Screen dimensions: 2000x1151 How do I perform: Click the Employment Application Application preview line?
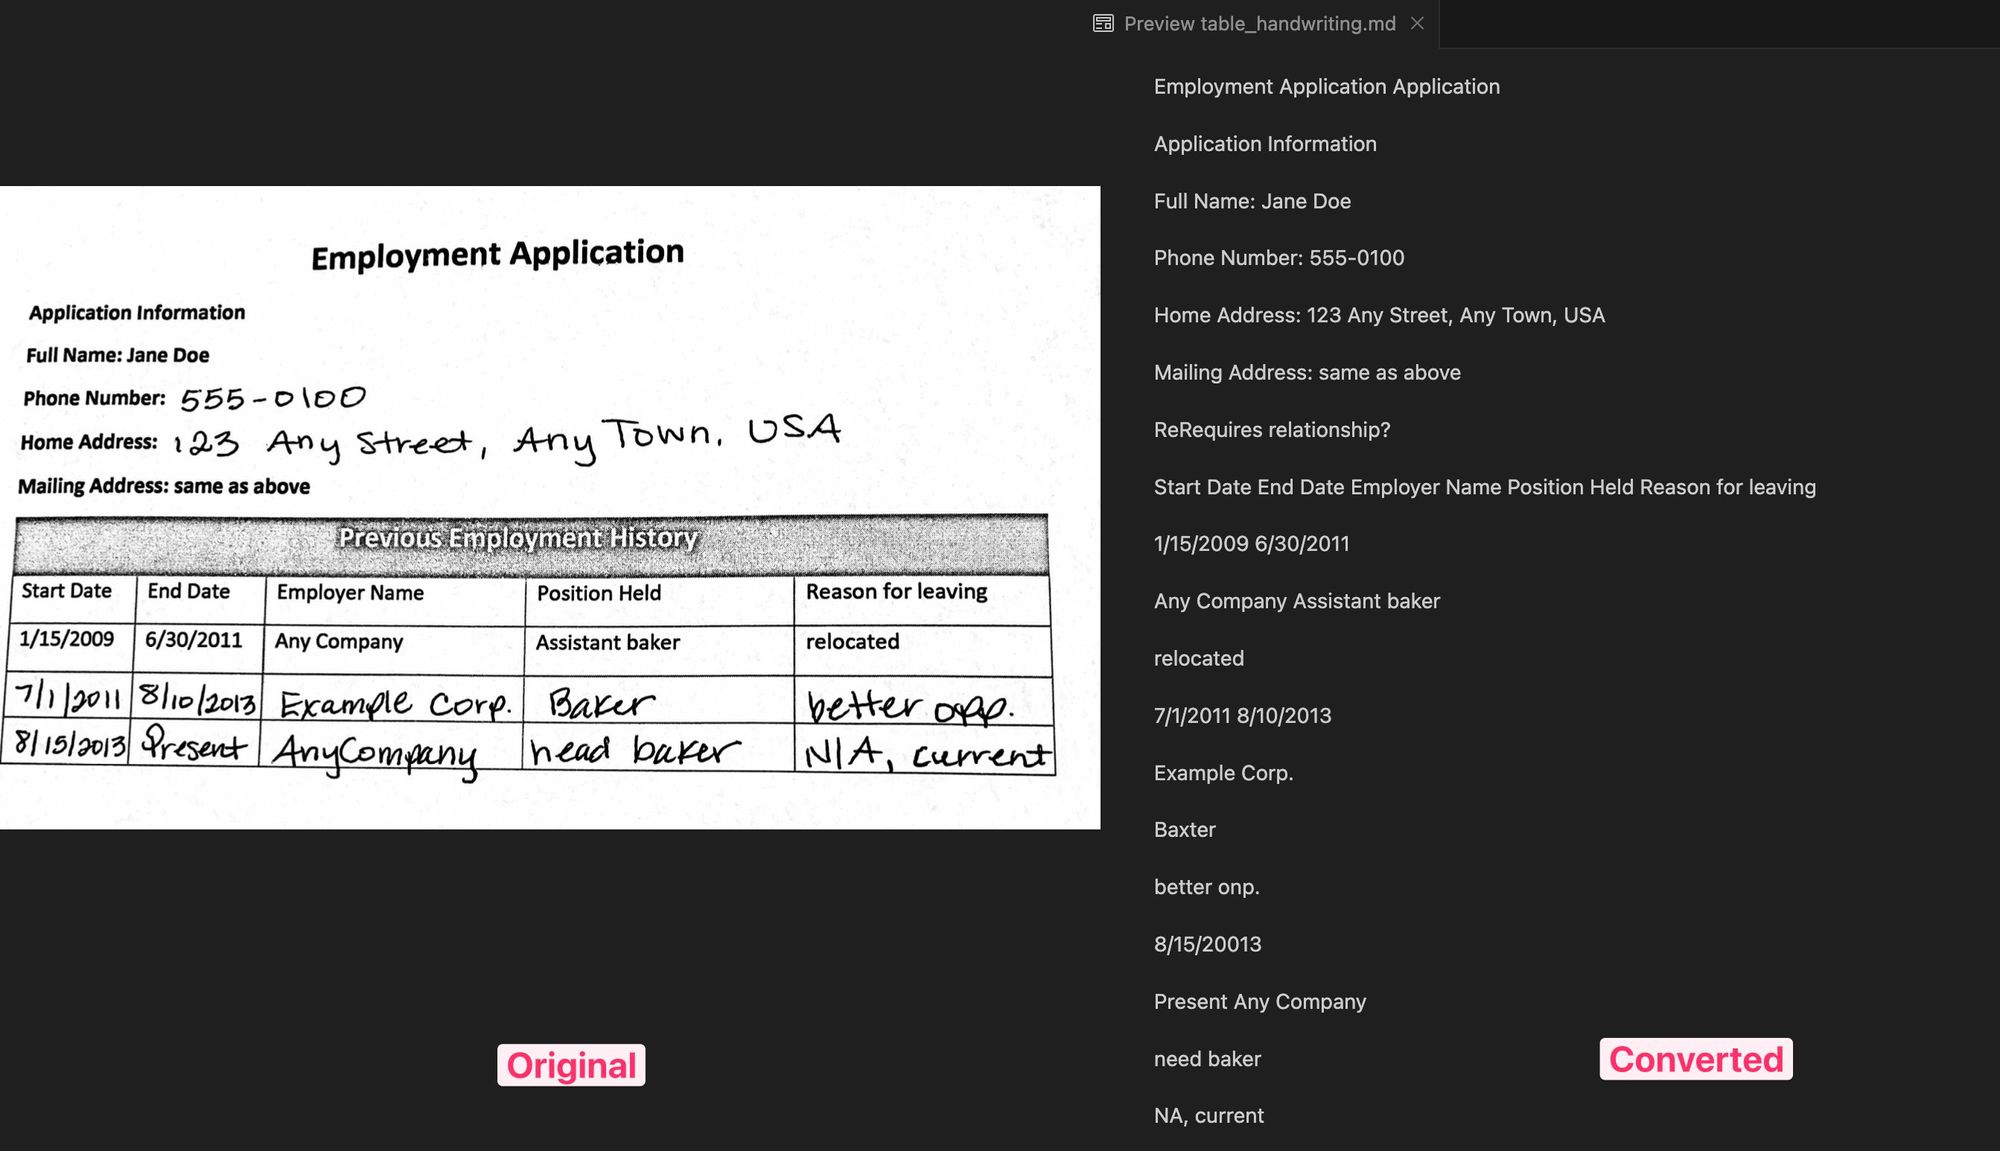pyautogui.click(x=1326, y=87)
